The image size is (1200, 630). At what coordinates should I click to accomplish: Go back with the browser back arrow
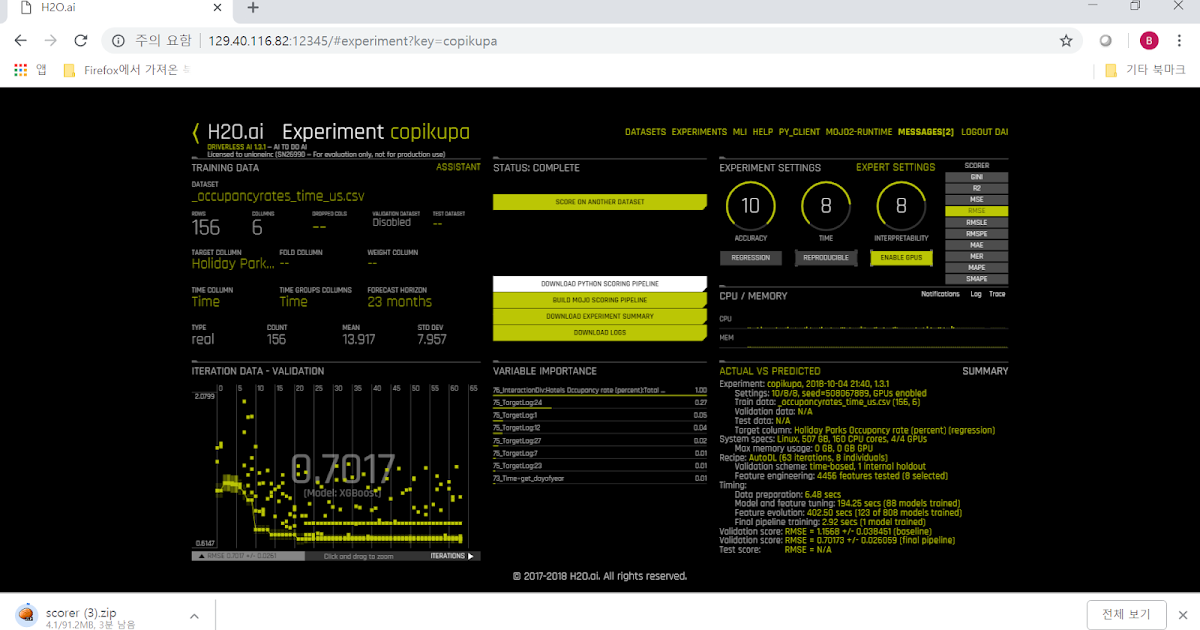21,41
